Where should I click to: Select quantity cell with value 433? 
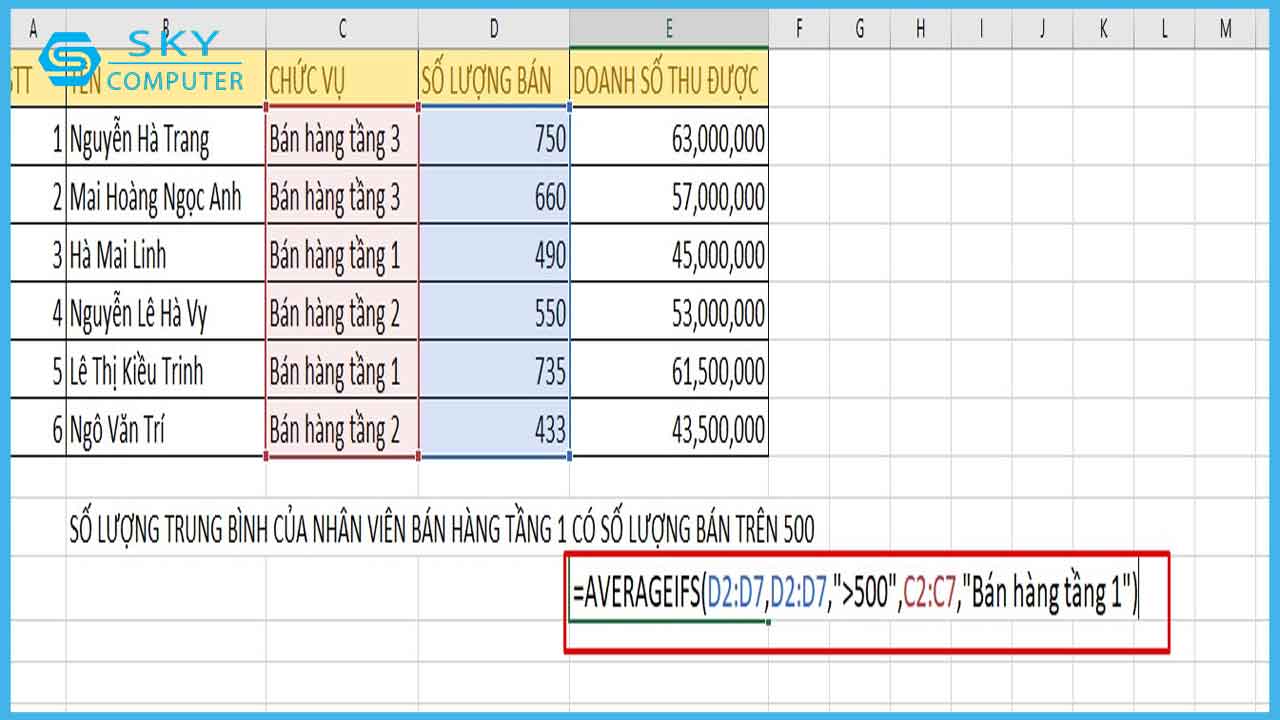tap(494, 430)
